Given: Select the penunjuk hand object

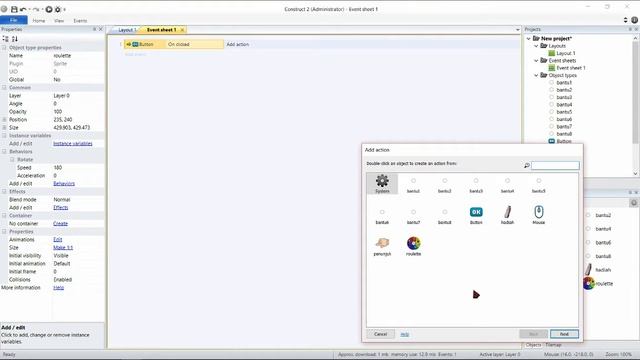Looking at the screenshot, I should [382, 247].
